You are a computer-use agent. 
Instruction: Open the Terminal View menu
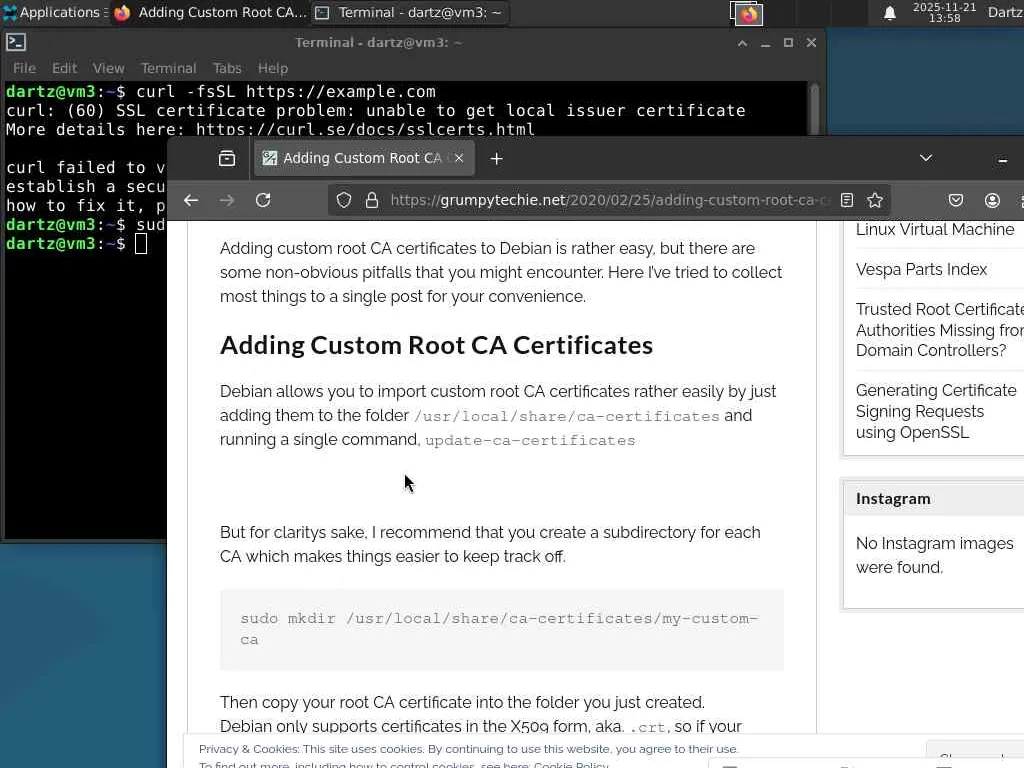click(108, 68)
